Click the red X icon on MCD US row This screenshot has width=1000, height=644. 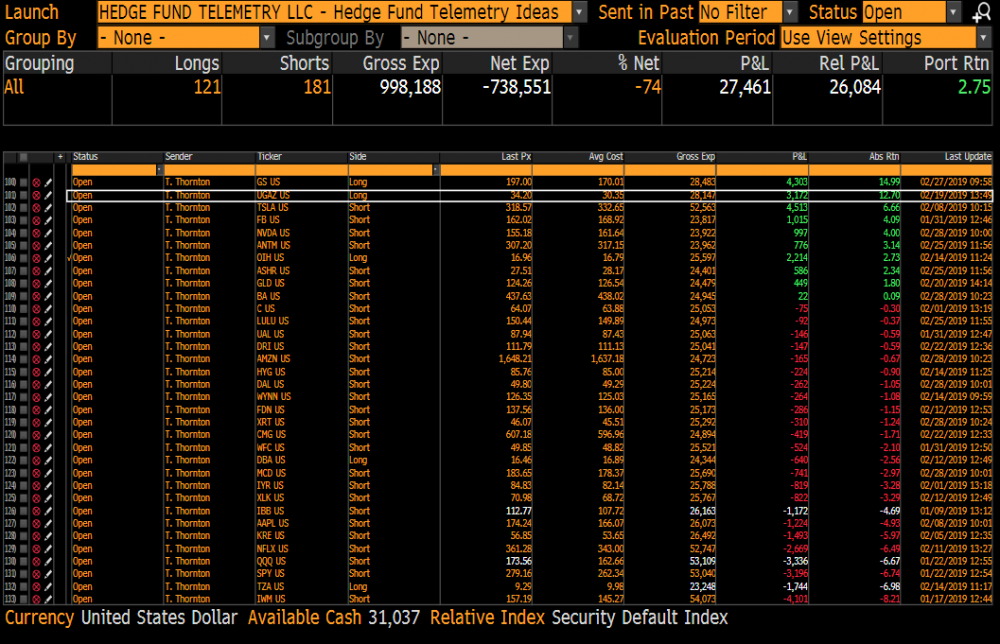click(x=36, y=473)
